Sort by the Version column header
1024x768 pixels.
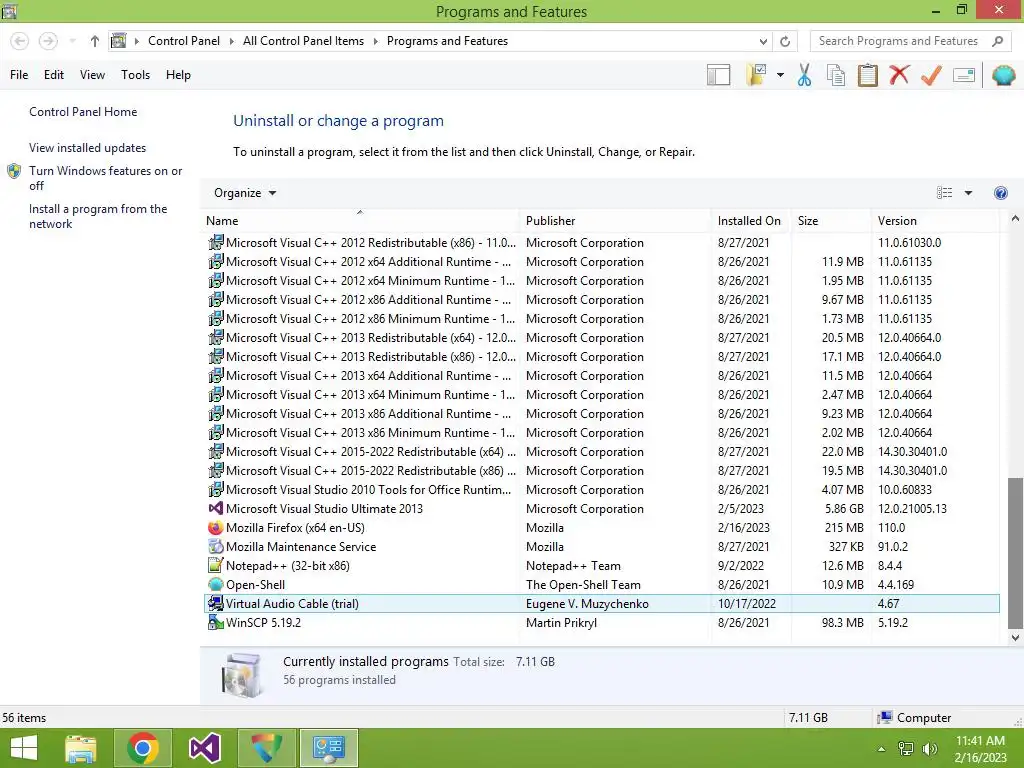(x=935, y=221)
